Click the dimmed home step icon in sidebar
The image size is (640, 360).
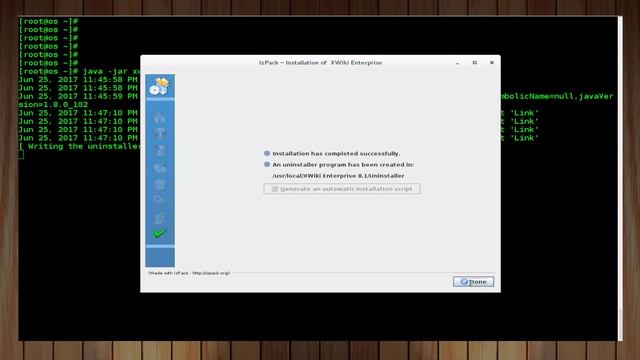160,118
